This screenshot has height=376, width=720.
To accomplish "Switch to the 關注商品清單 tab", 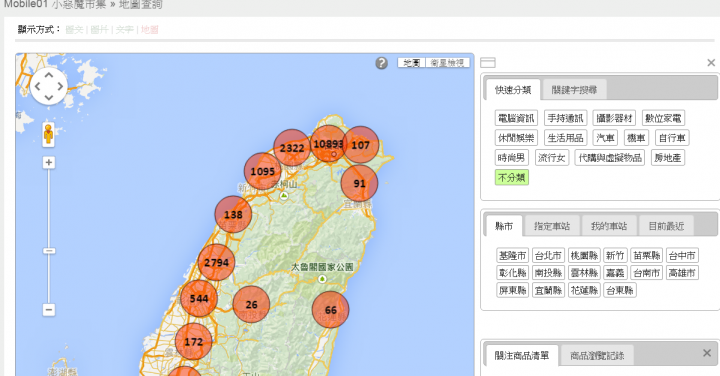I will [522, 356].
